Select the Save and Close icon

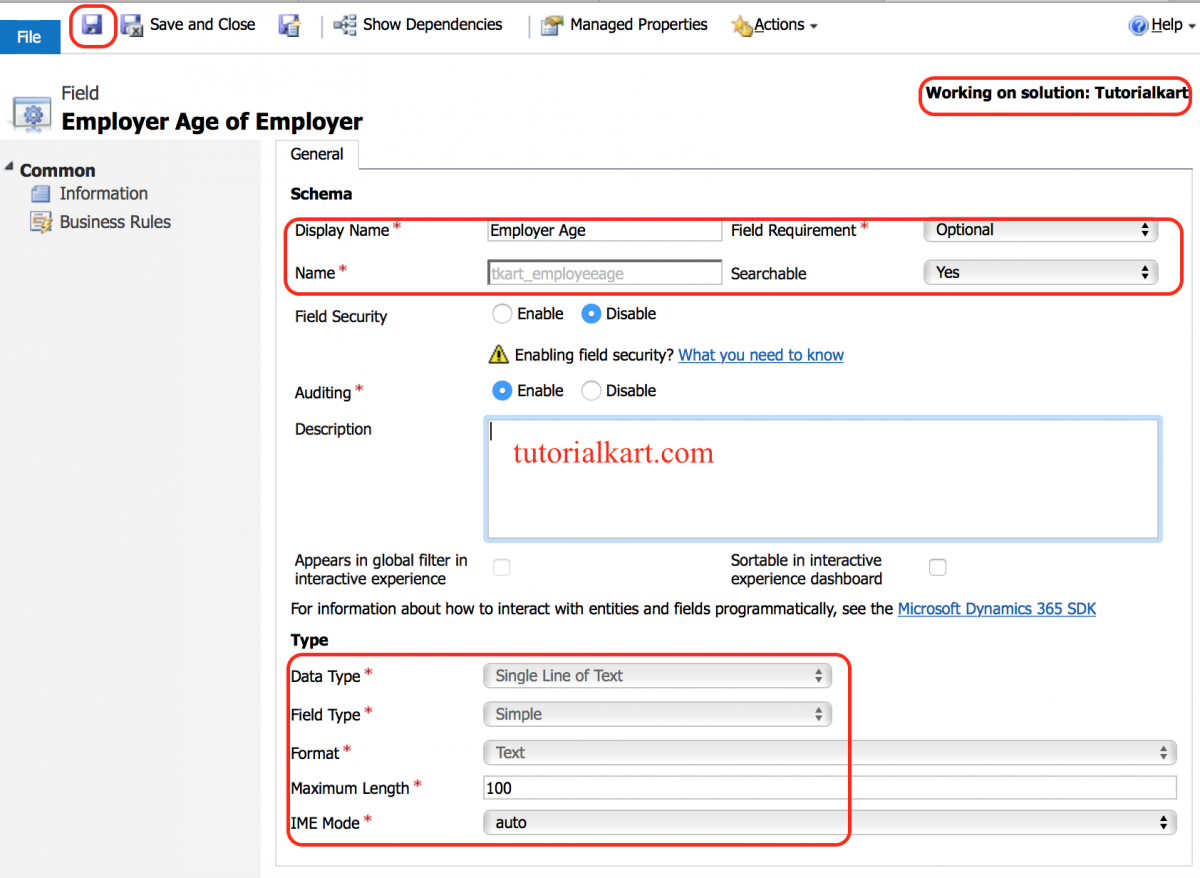coord(131,25)
